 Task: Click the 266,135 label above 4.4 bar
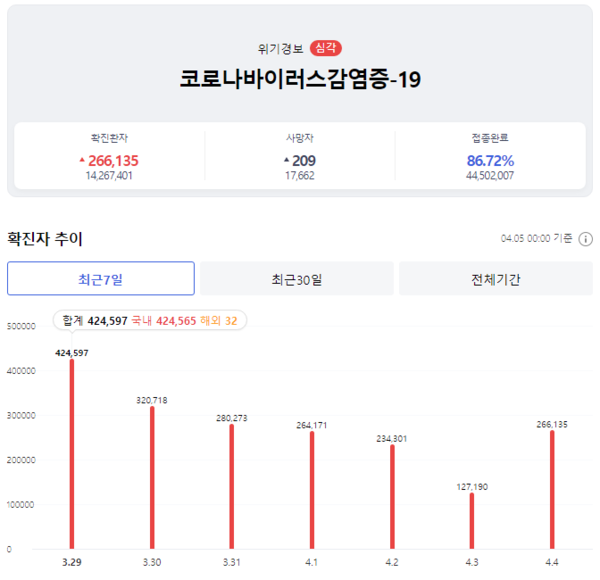[552, 424]
